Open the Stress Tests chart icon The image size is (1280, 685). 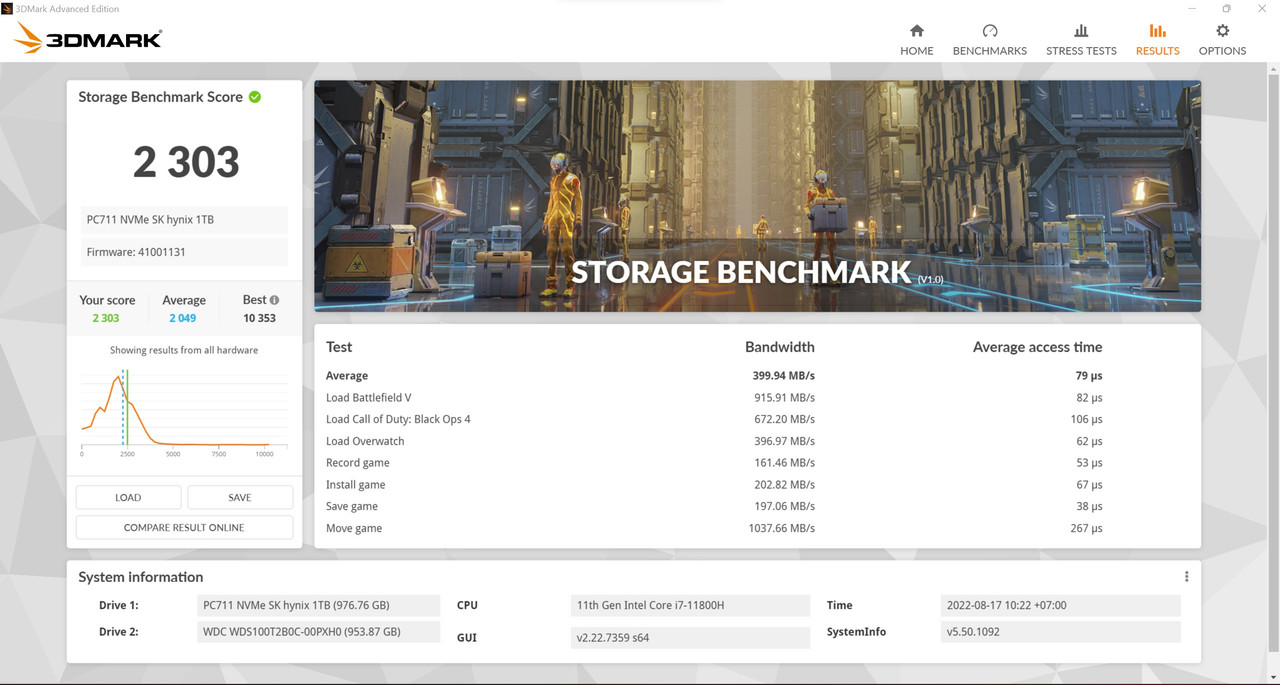click(x=1081, y=31)
